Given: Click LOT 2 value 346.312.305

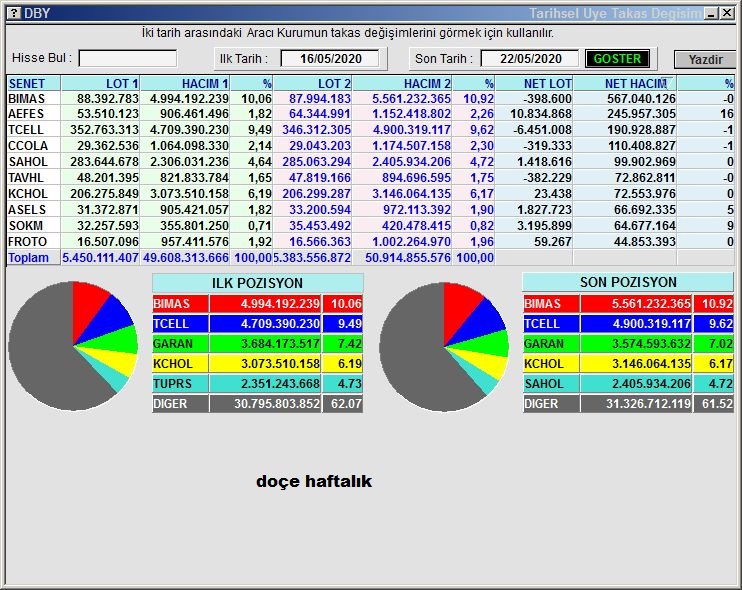Looking at the screenshot, I should point(317,130).
